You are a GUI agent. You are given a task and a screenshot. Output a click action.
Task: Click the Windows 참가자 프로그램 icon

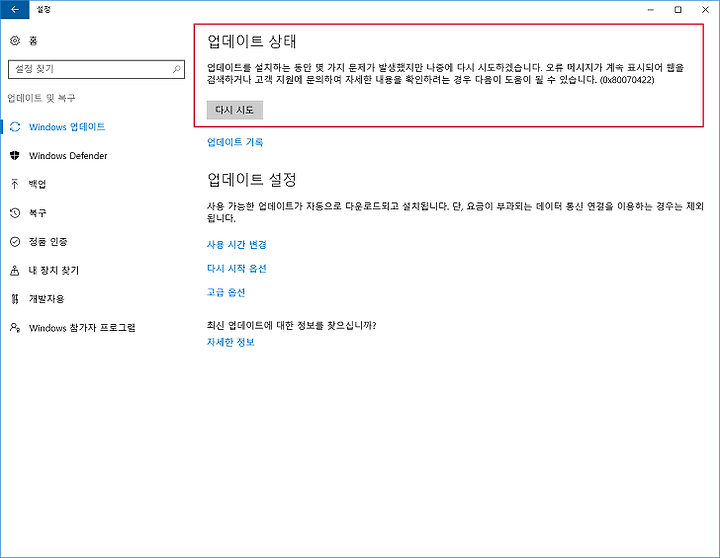coord(15,327)
